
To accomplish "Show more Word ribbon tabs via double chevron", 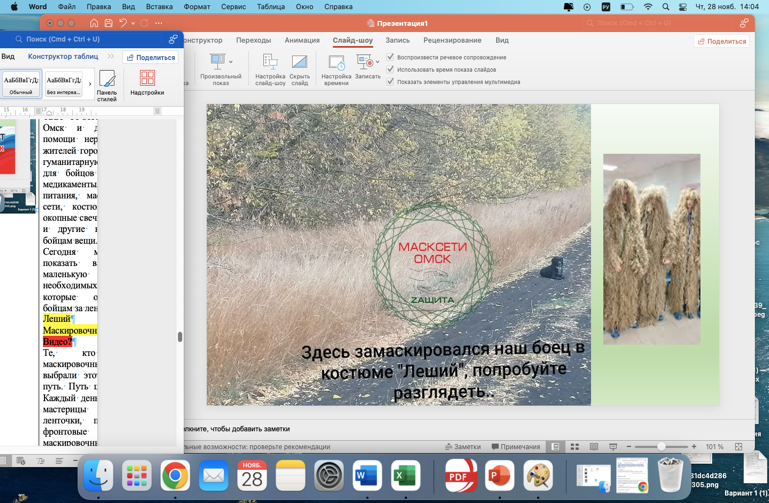I will 111,56.
